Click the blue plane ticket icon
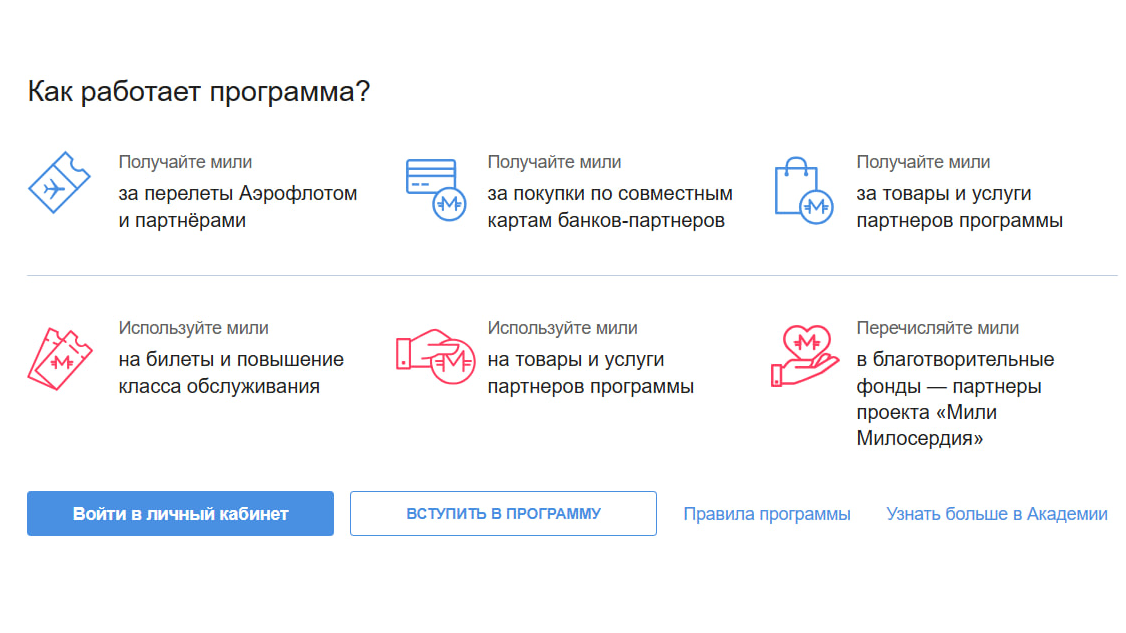 [59, 183]
